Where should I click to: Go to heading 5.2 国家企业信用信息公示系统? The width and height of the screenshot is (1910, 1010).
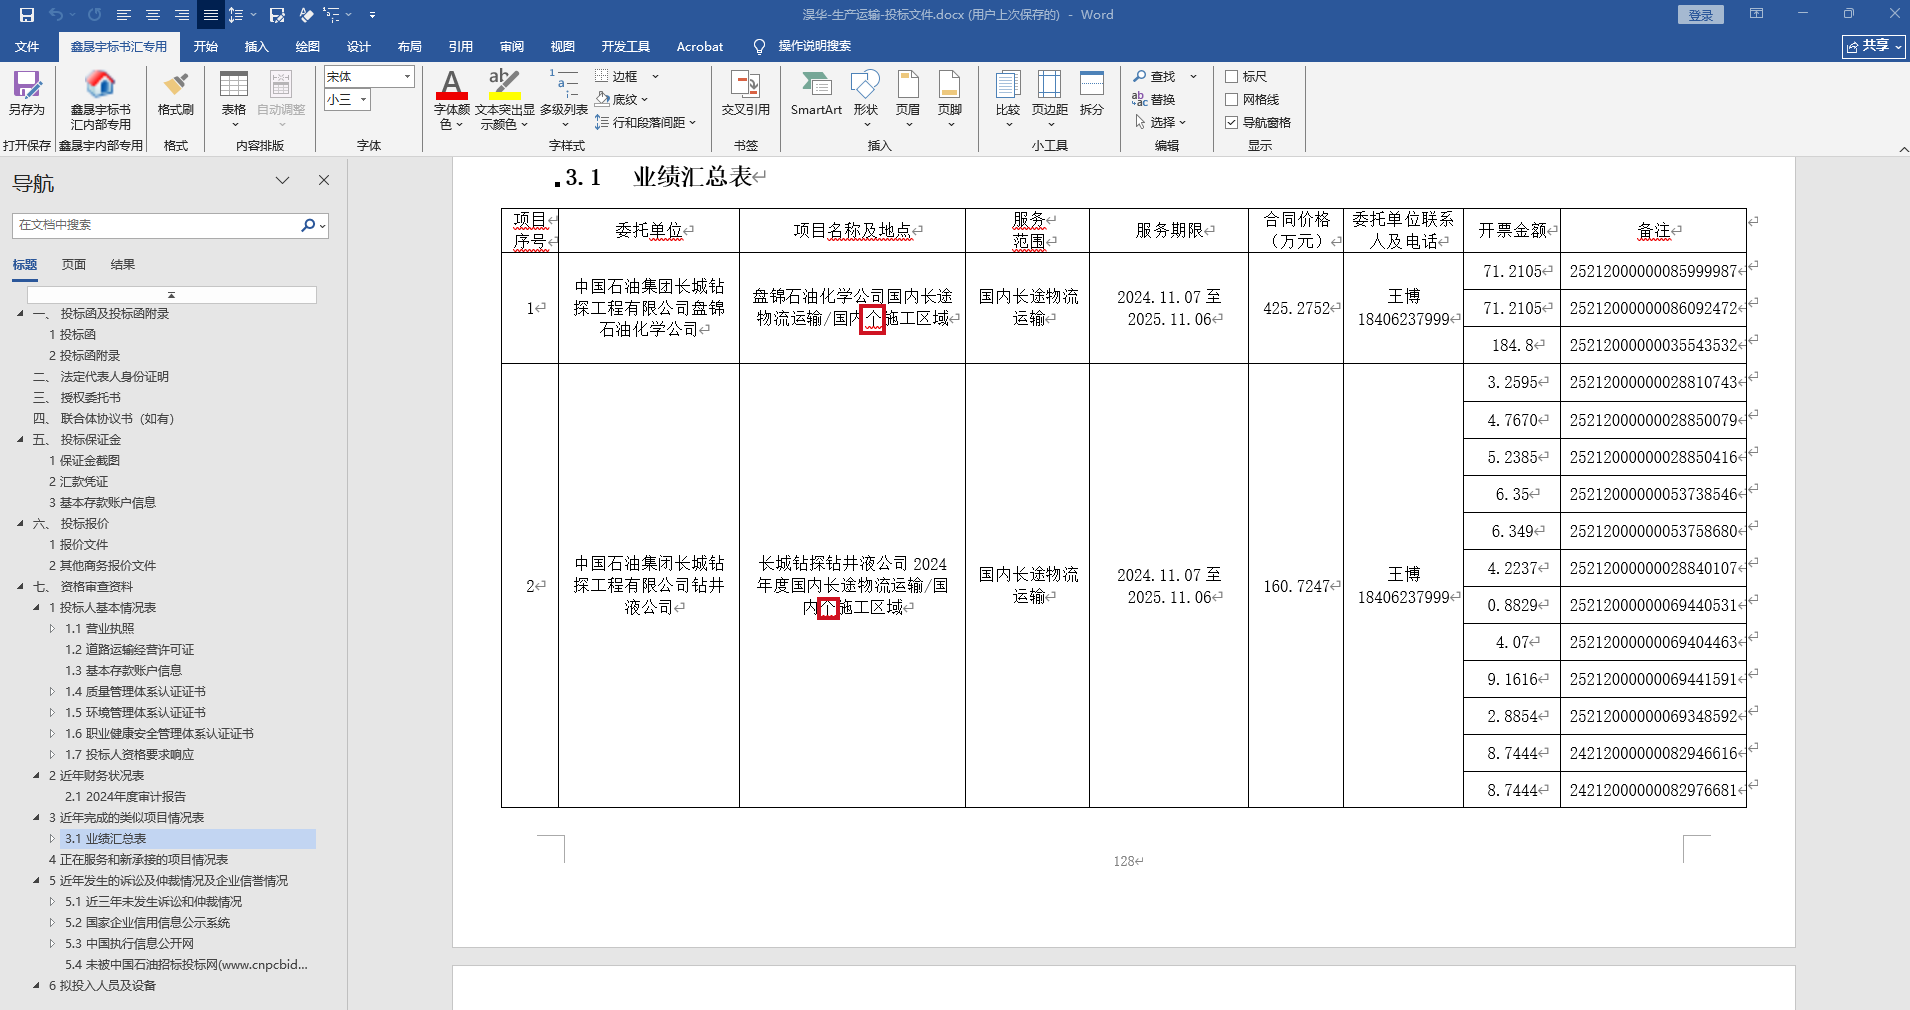pos(148,923)
